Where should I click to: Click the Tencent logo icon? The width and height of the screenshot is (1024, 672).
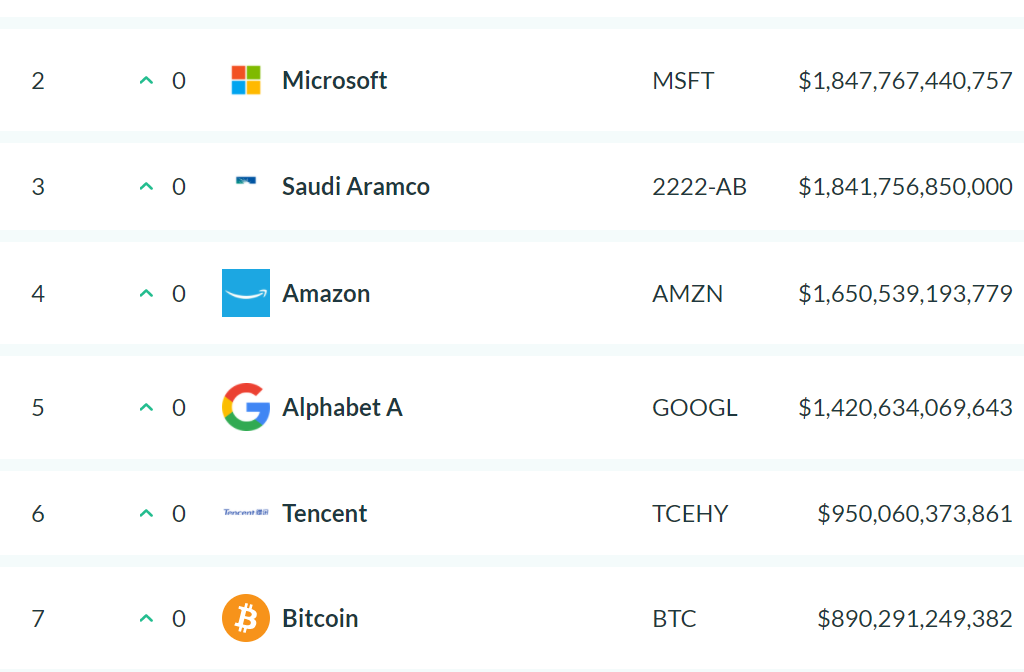[246, 513]
